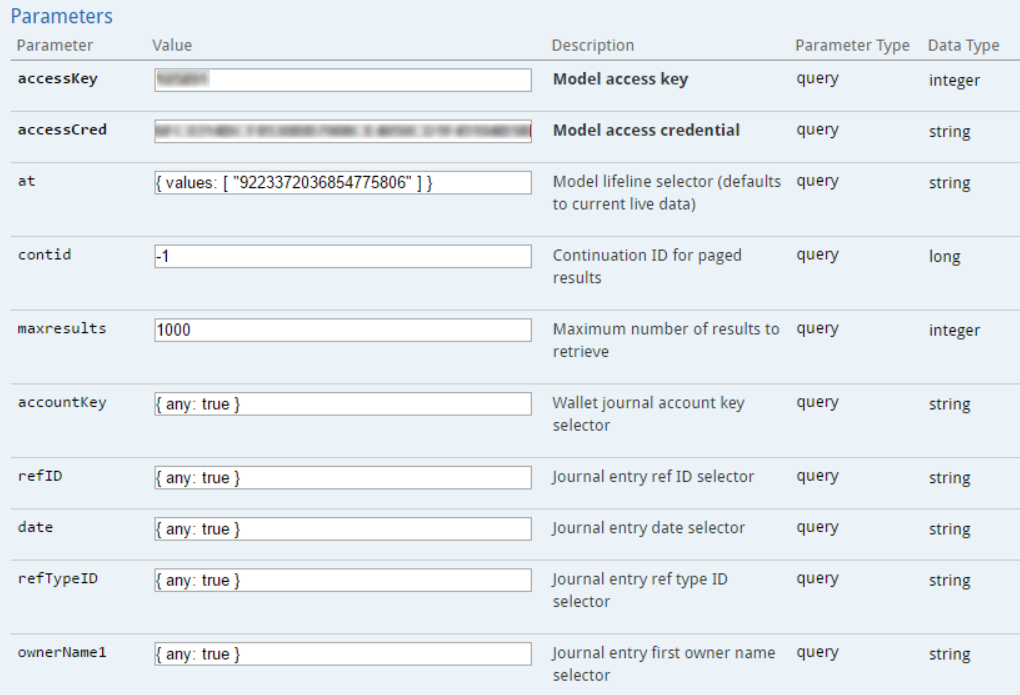This screenshot has height=695, width=1020.
Task: Click 'string' data type in accessCred row
Action: pos(949,131)
